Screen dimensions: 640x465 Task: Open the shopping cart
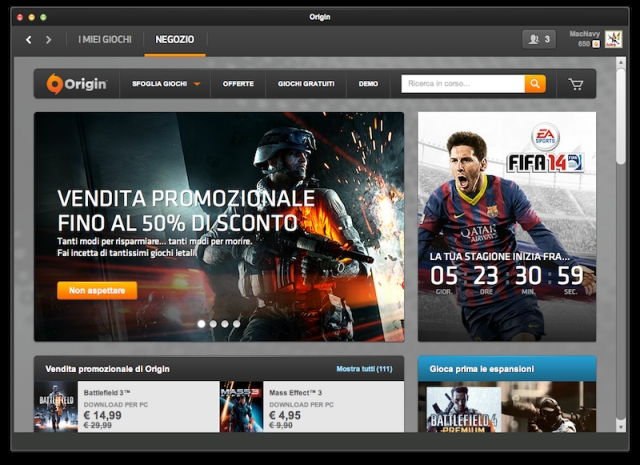pos(575,84)
